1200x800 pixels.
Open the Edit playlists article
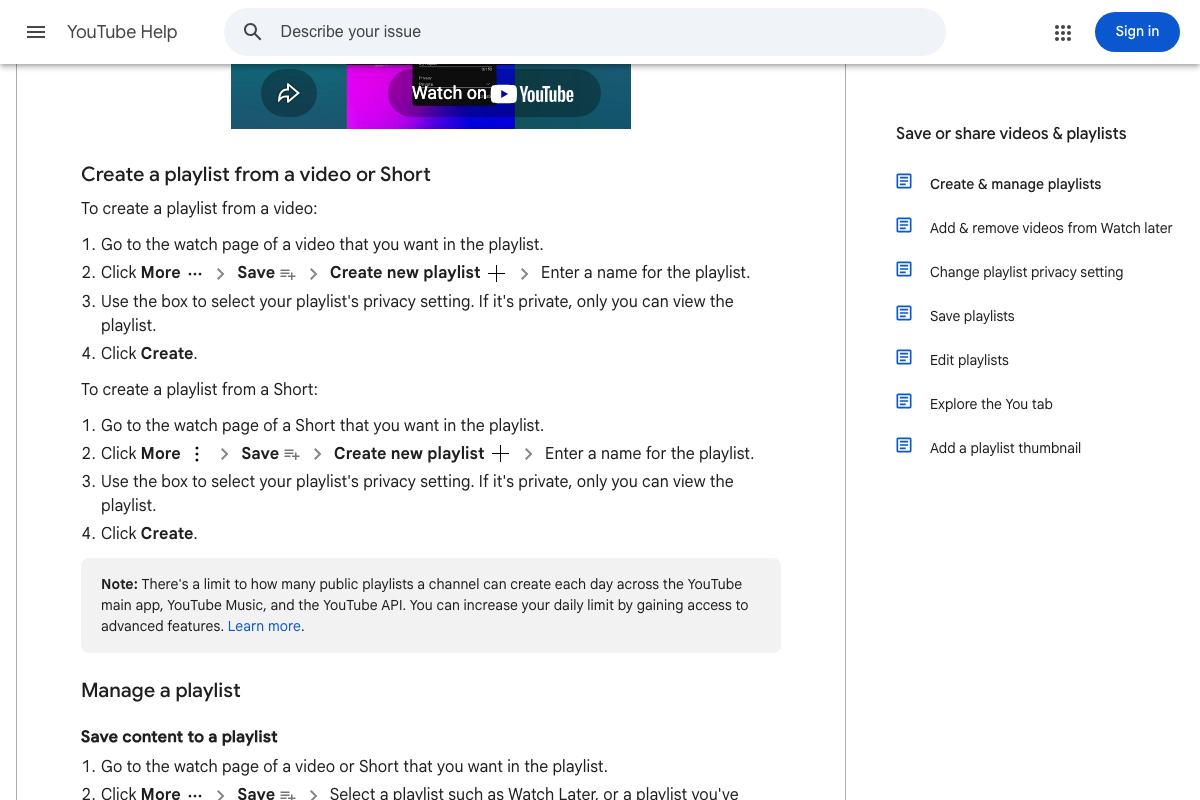click(x=969, y=360)
